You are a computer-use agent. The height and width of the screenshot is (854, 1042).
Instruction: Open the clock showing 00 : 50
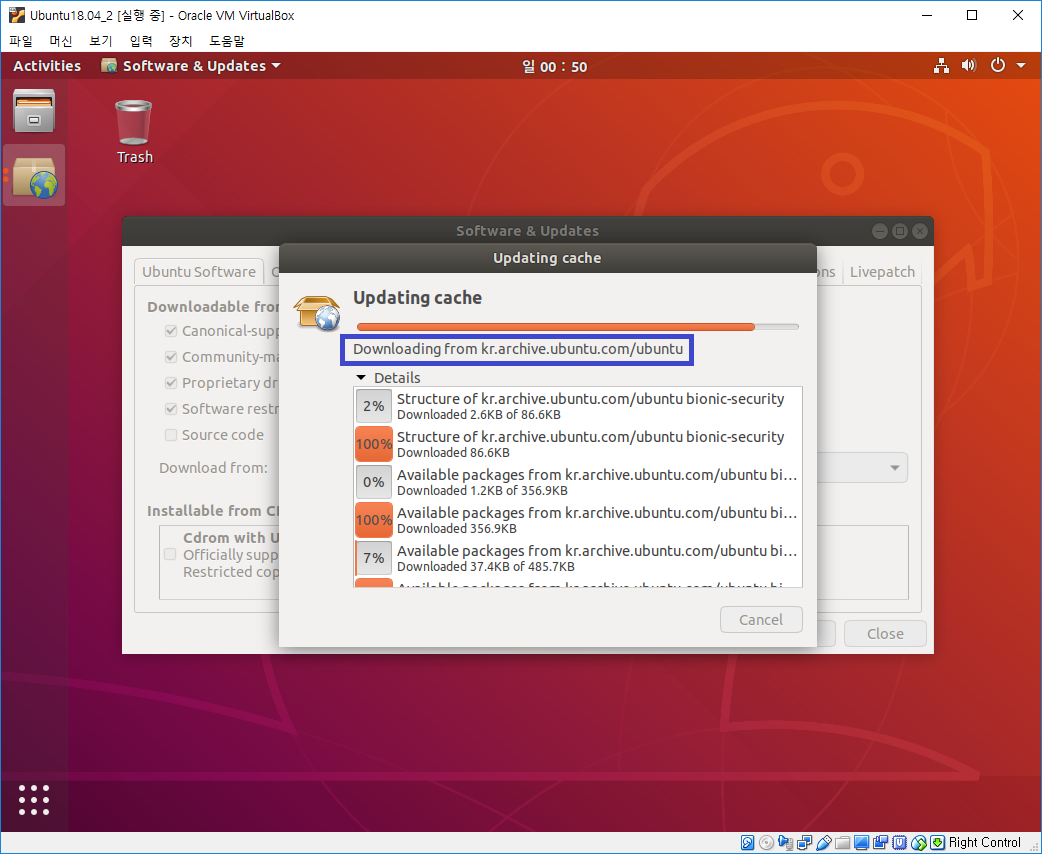(x=554, y=66)
